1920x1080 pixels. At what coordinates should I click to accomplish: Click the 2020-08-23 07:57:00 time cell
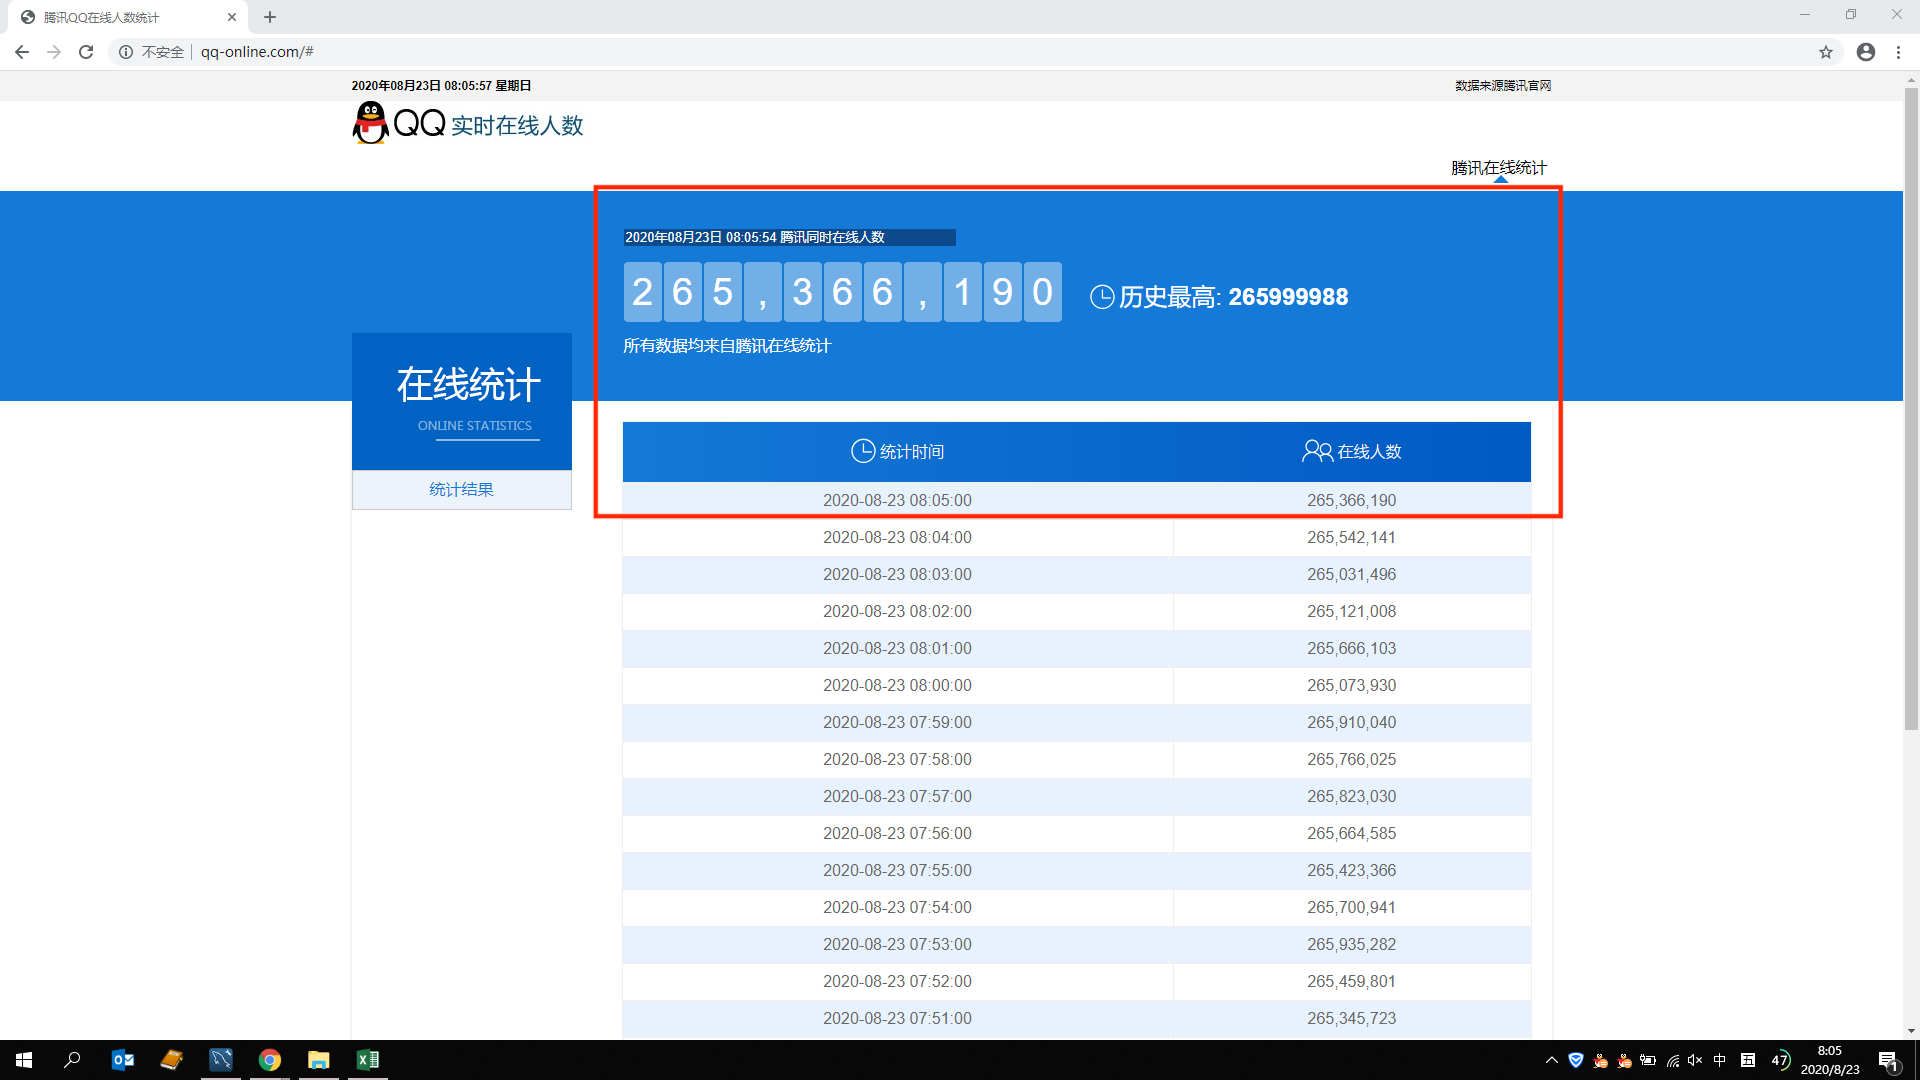pos(897,796)
